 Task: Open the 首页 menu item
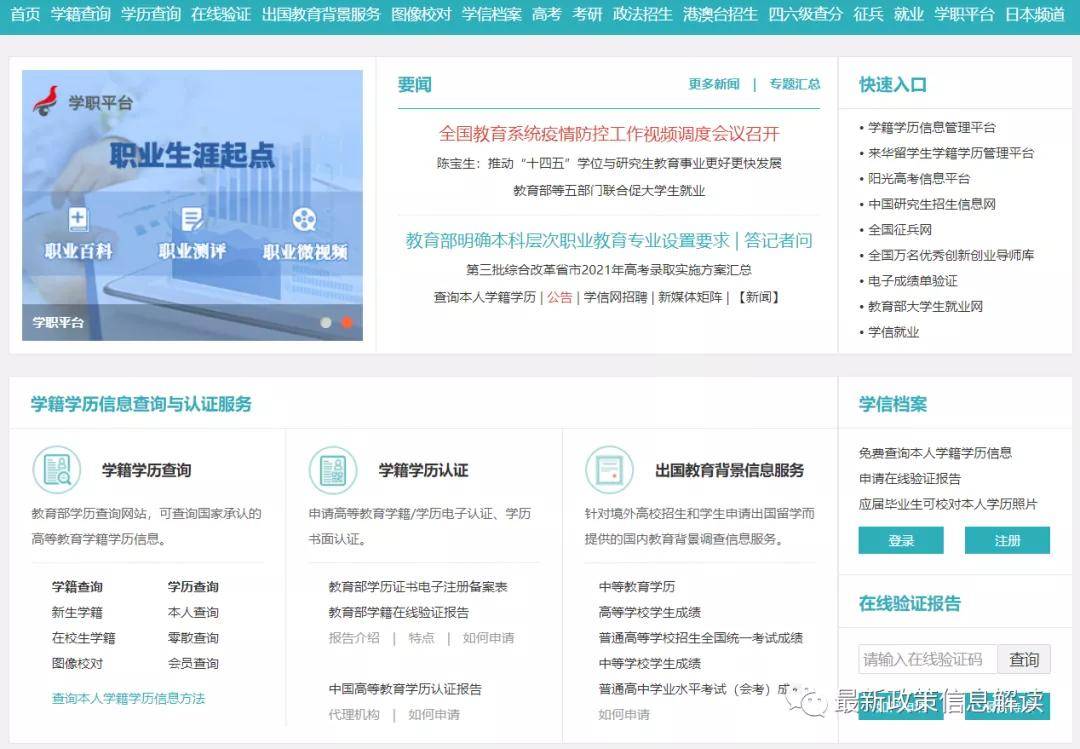pos(23,16)
